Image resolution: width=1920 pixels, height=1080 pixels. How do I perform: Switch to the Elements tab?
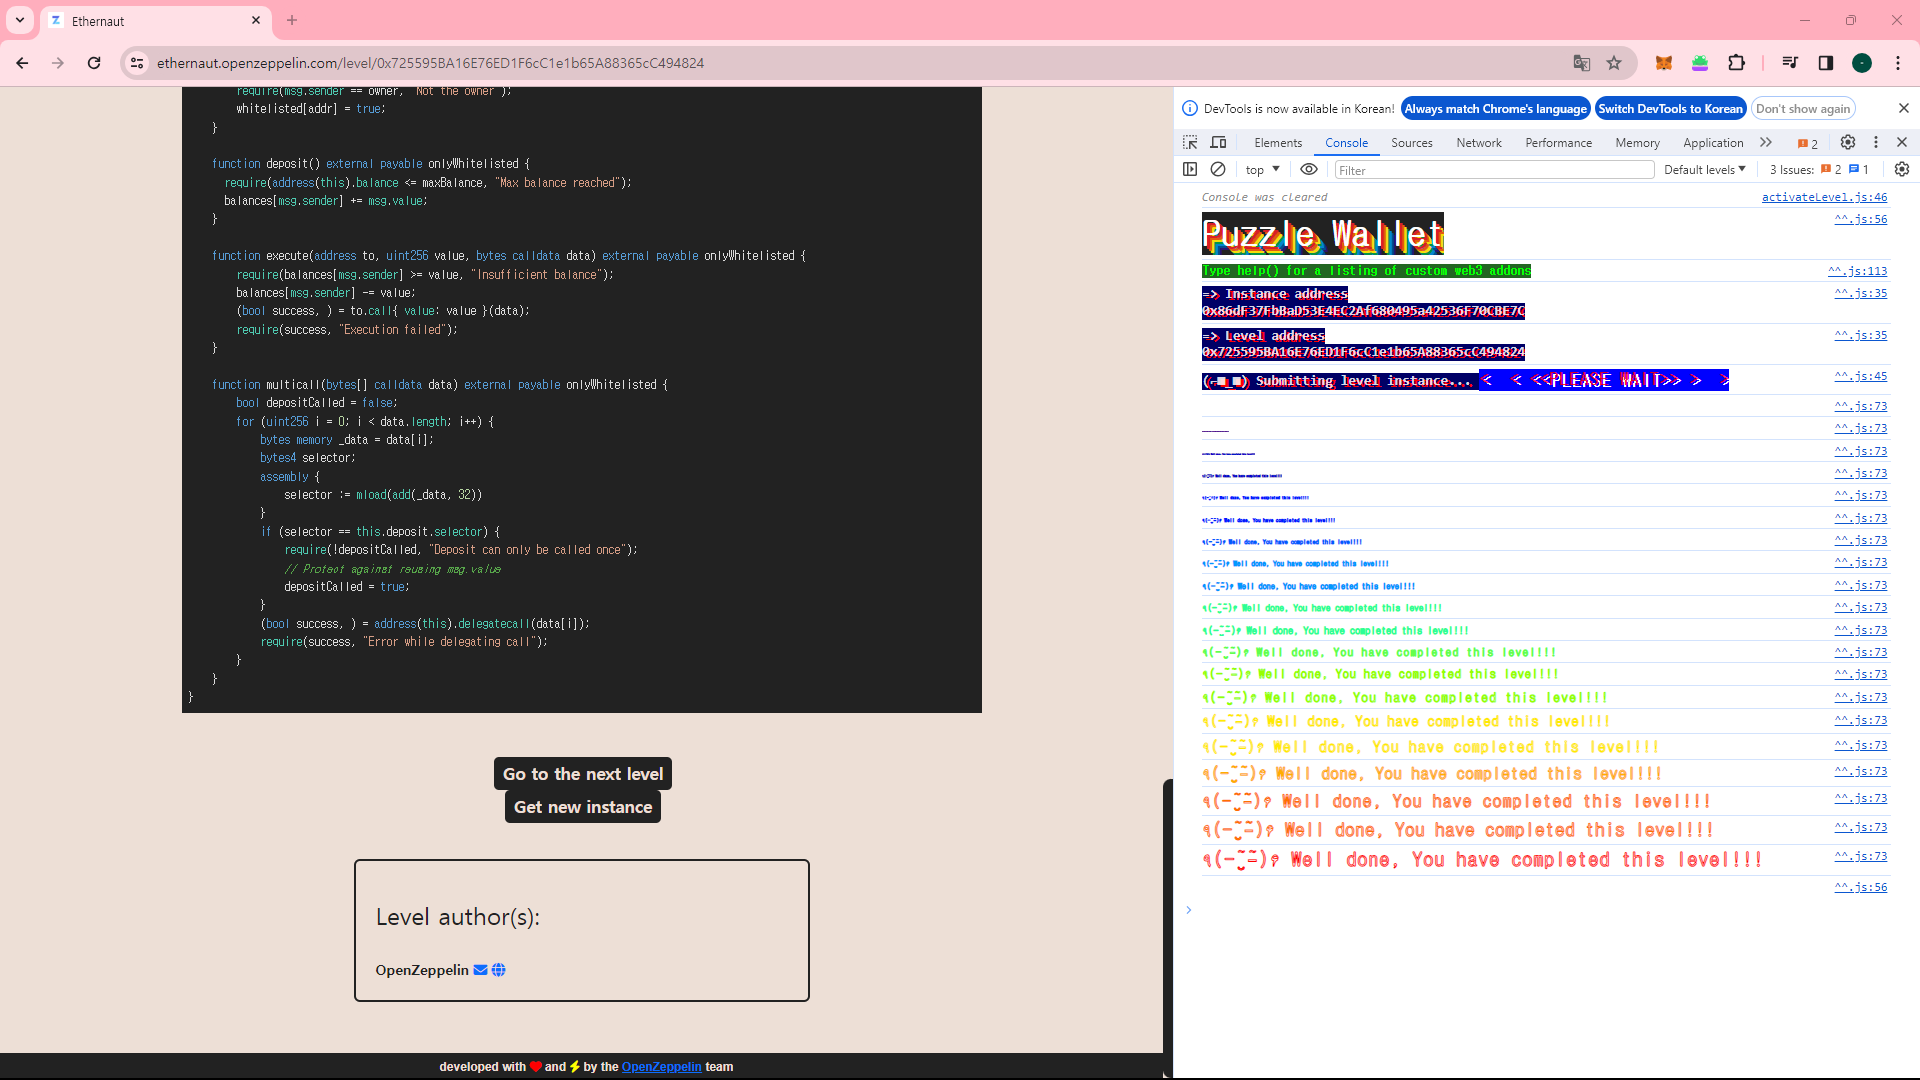[1278, 143]
